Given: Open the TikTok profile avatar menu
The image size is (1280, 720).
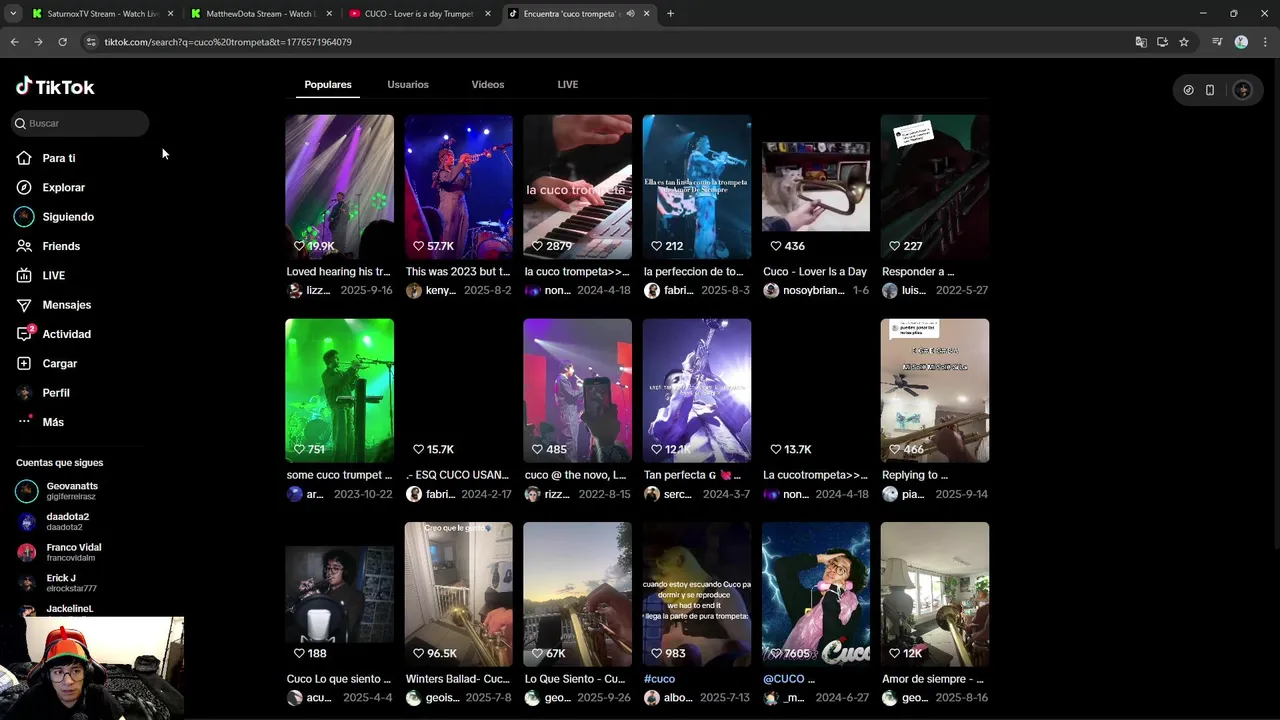Looking at the screenshot, I should (1243, 90).
